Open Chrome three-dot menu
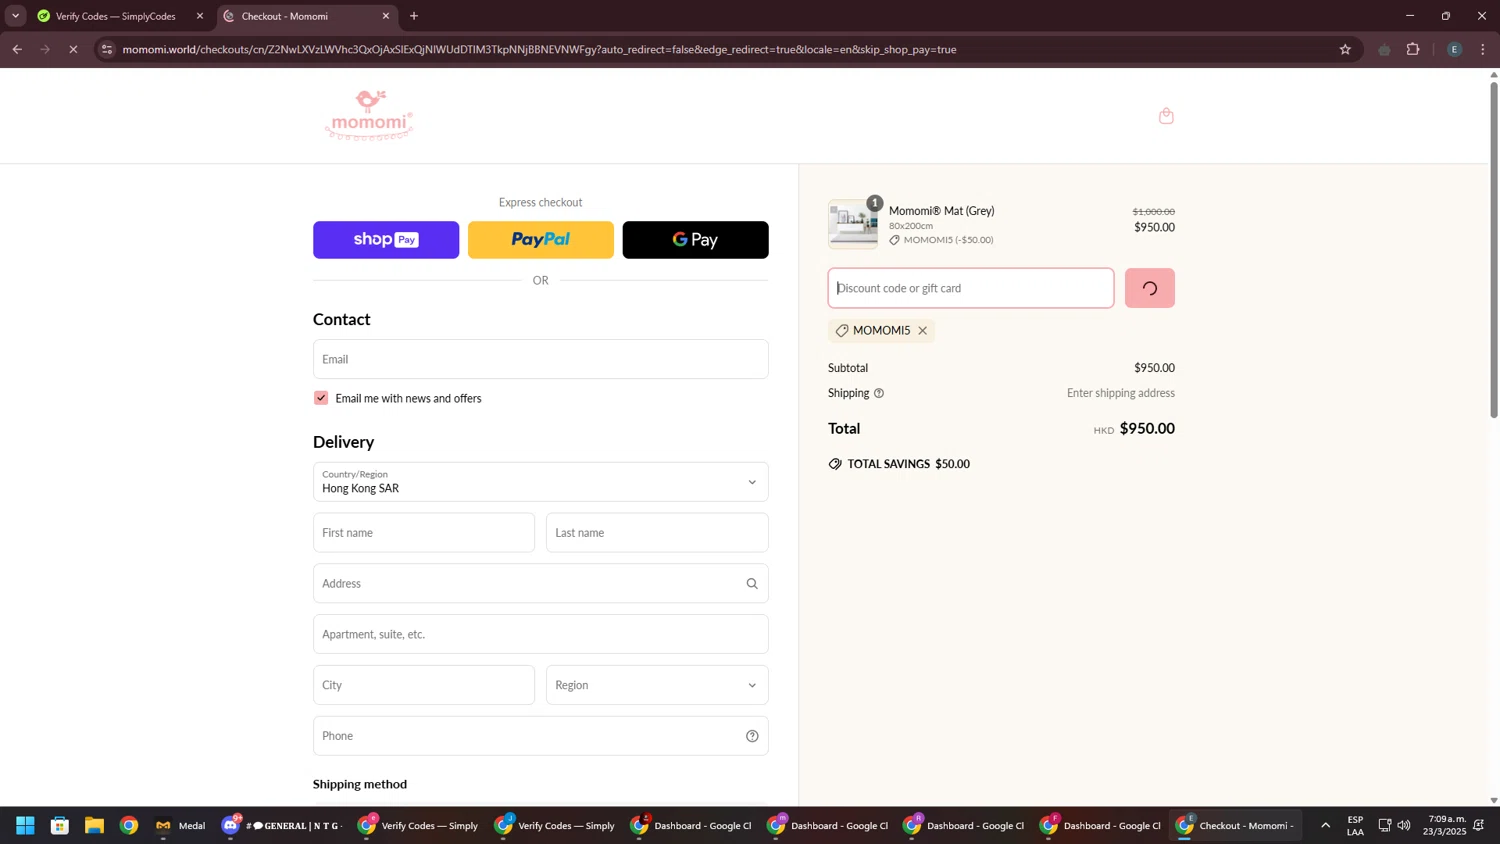The width and height of the screenshot is (1500, 844). (1483, 49)
